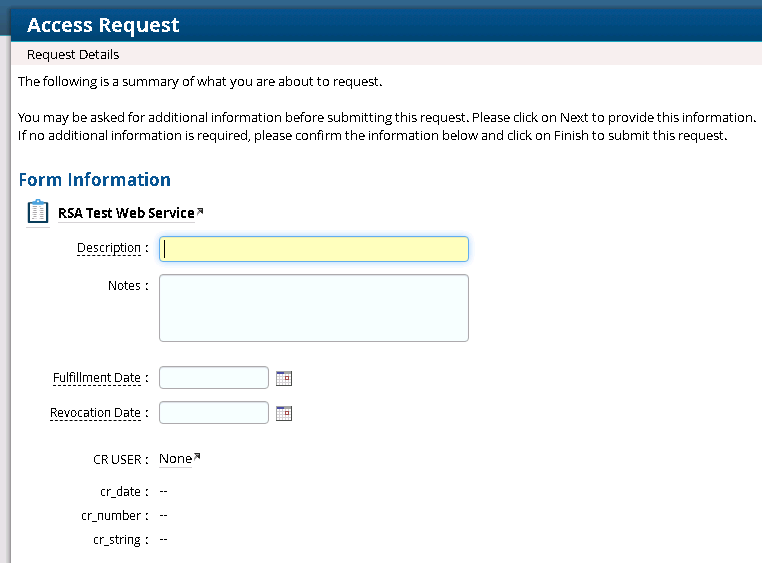Screen dimensions: 762x563
Task: Click the Access Request header title
Action: point(103,25)
